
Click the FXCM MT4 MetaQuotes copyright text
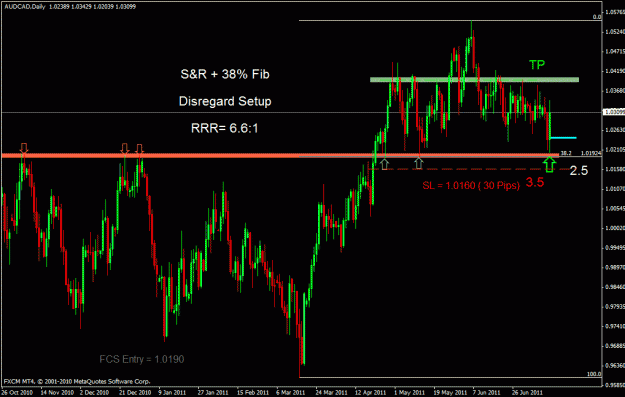pyautogui.click(x=77, y=381)
